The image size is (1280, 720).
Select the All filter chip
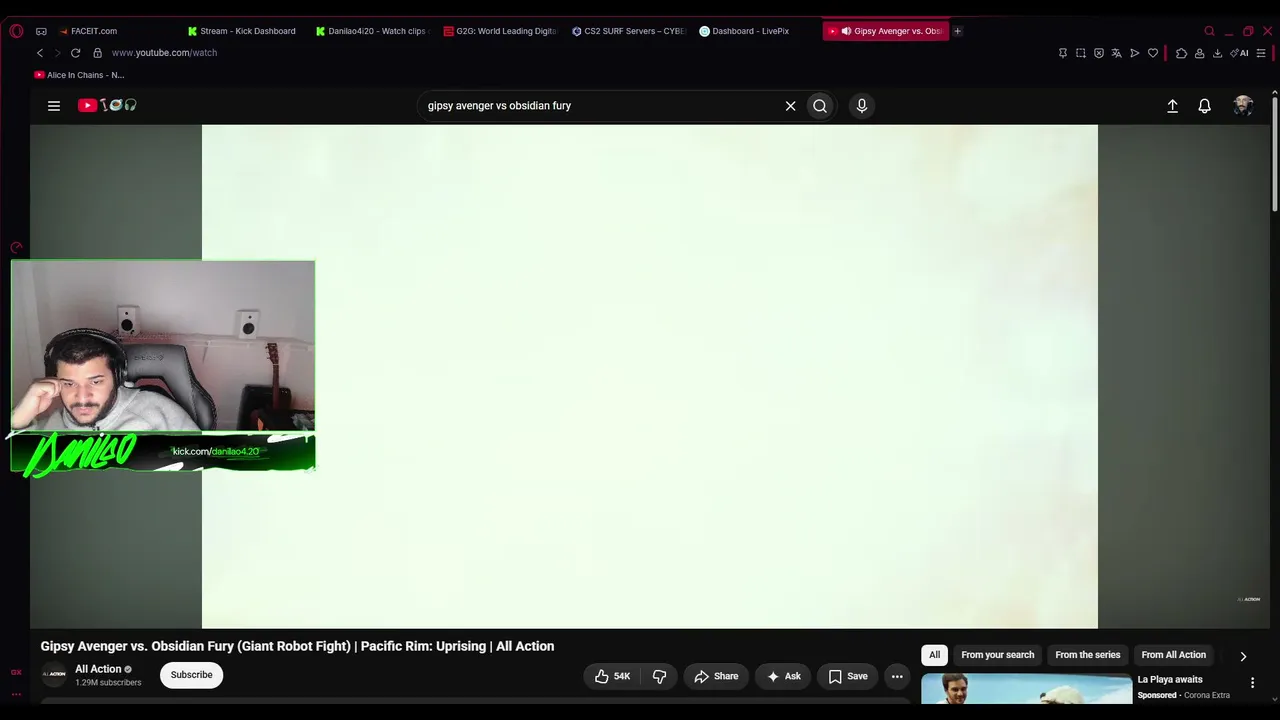[x=934, y=655]
